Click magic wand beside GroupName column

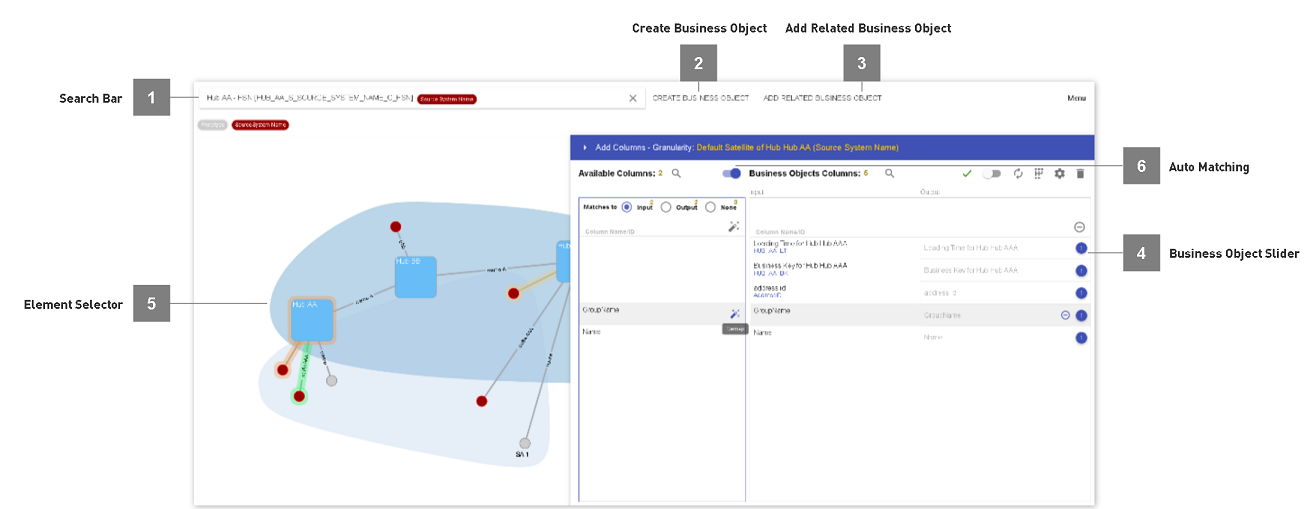[735, 314]
